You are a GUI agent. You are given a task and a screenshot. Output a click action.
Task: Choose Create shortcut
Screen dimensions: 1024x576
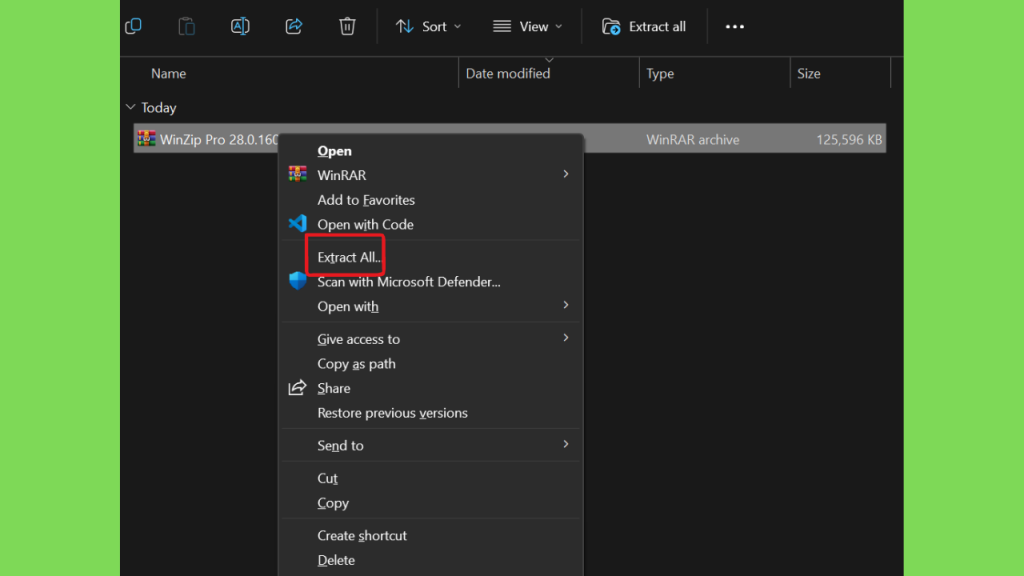click(x=362, y=536)
